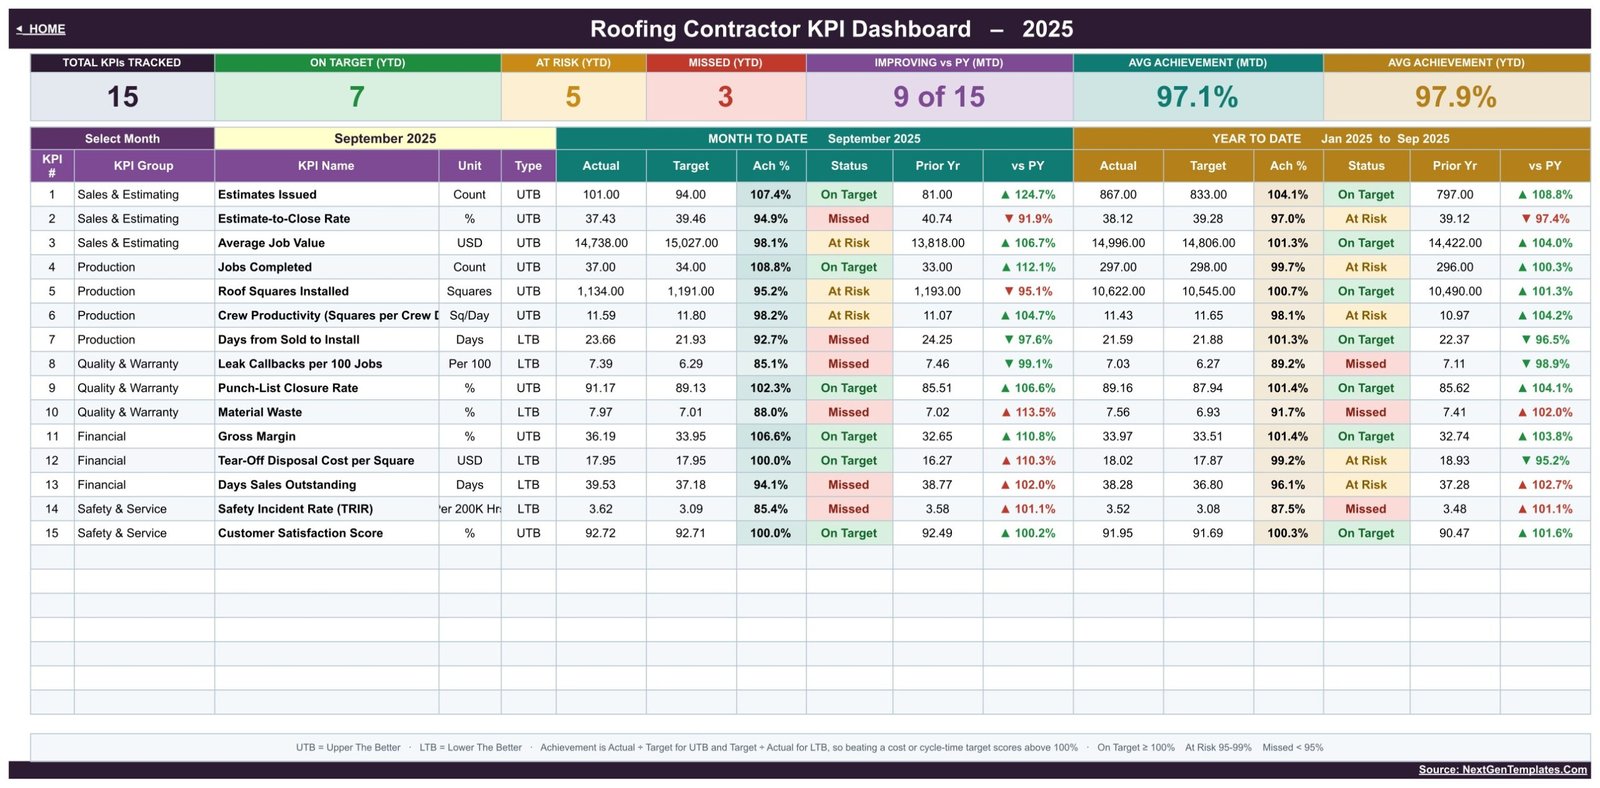Click MTD prior year value 13,818.00

click(x=938, y=243)
